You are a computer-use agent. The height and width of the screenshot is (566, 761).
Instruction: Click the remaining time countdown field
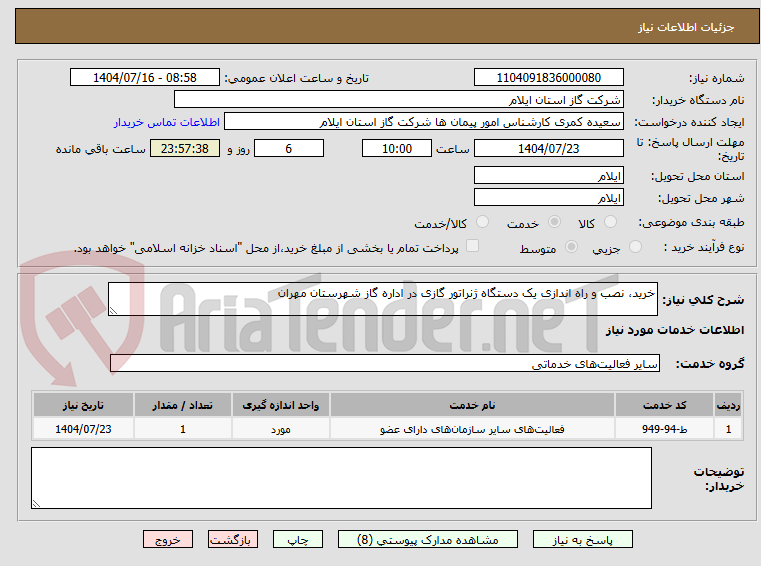point(185,149)
